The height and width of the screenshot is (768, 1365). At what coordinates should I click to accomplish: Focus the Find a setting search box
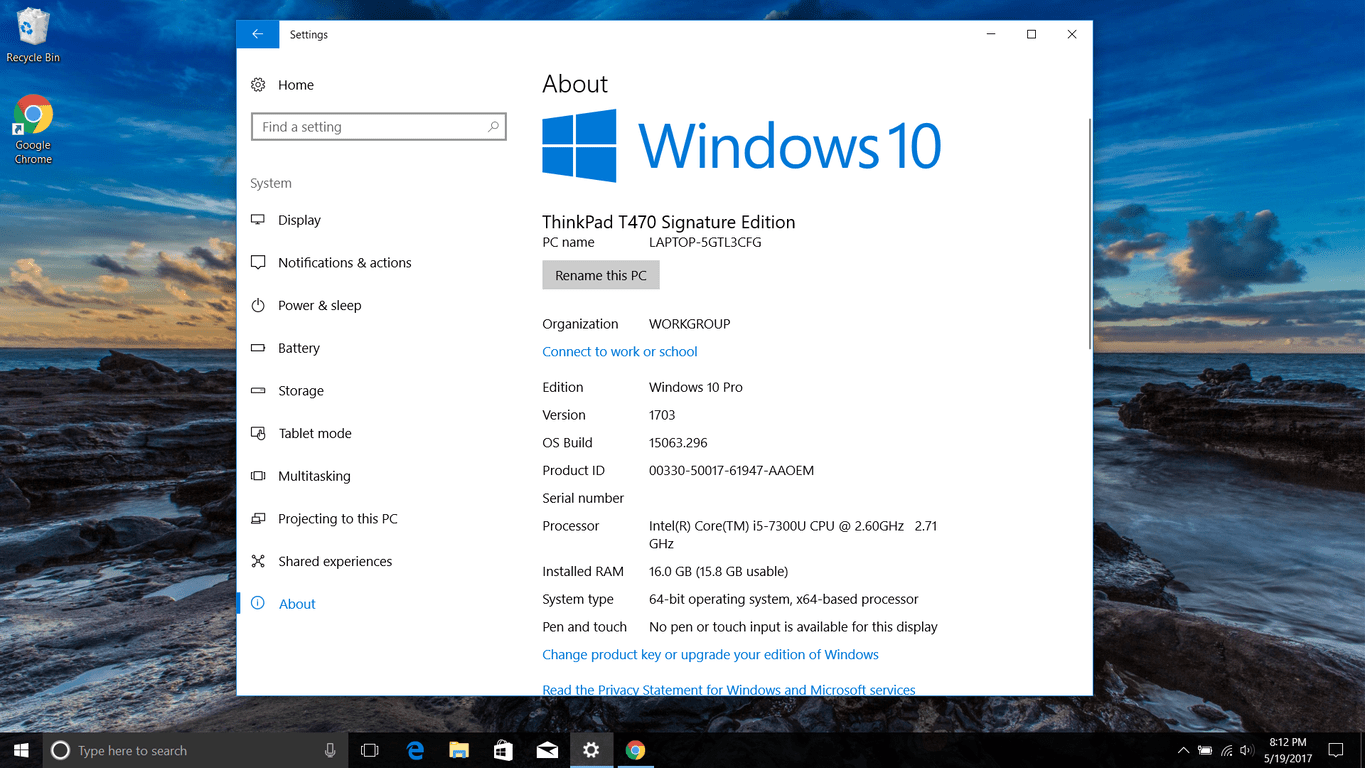378,127
